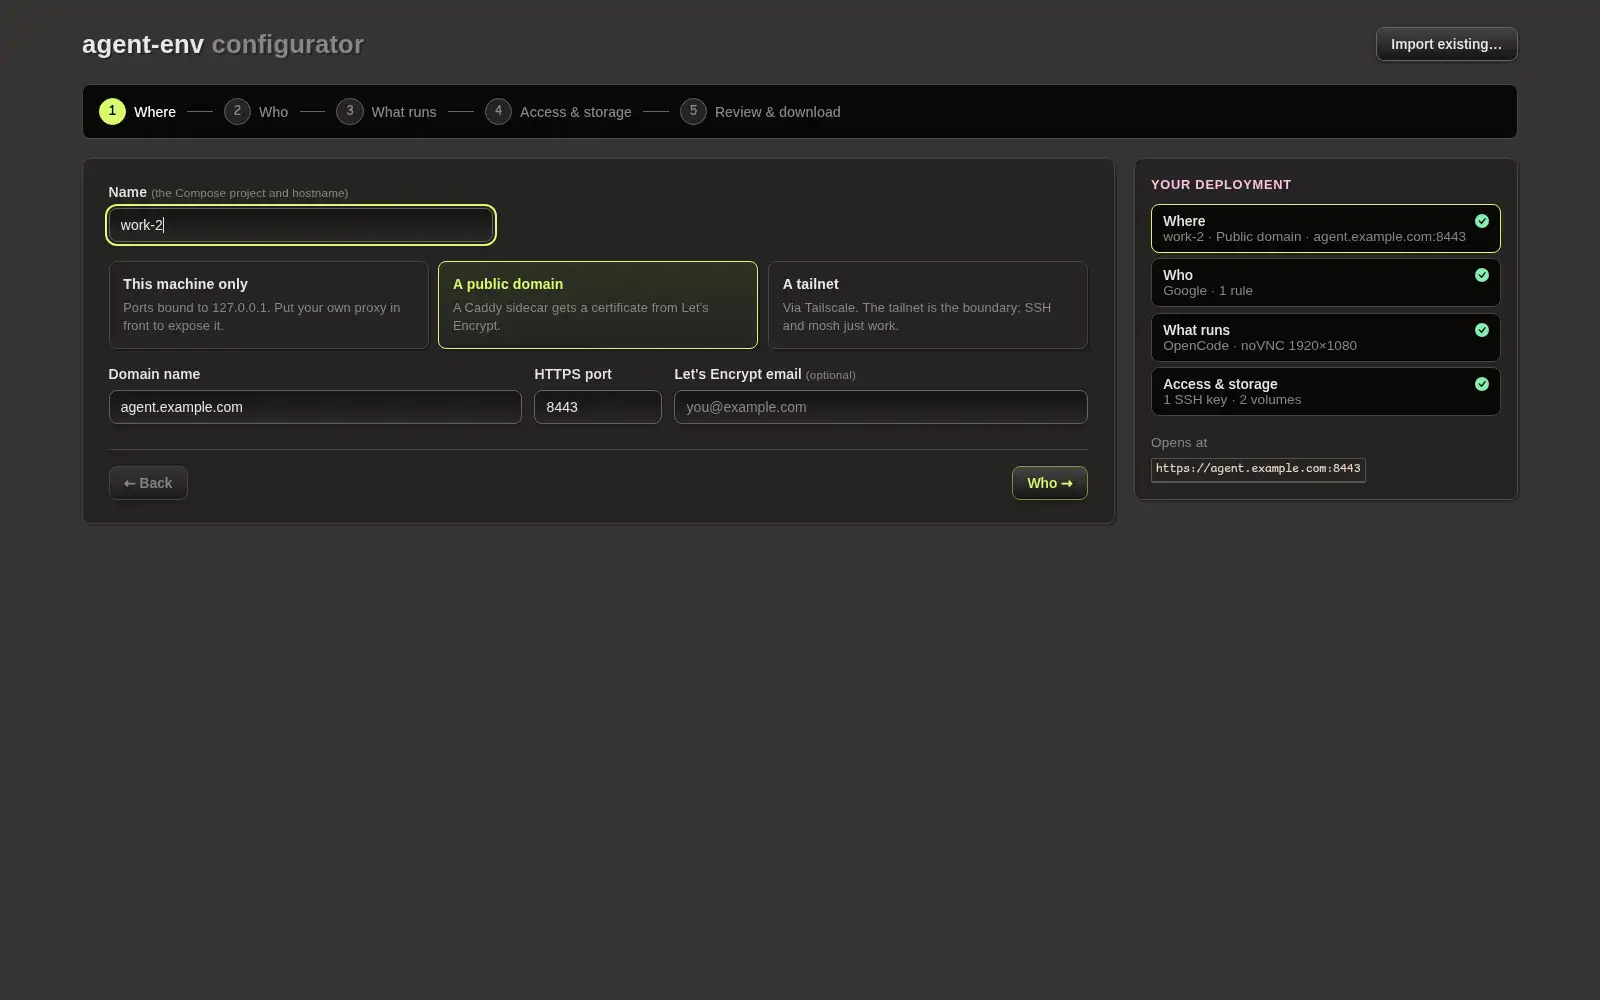Click green checkmark on Access & storage card

tap(1482, 384)
